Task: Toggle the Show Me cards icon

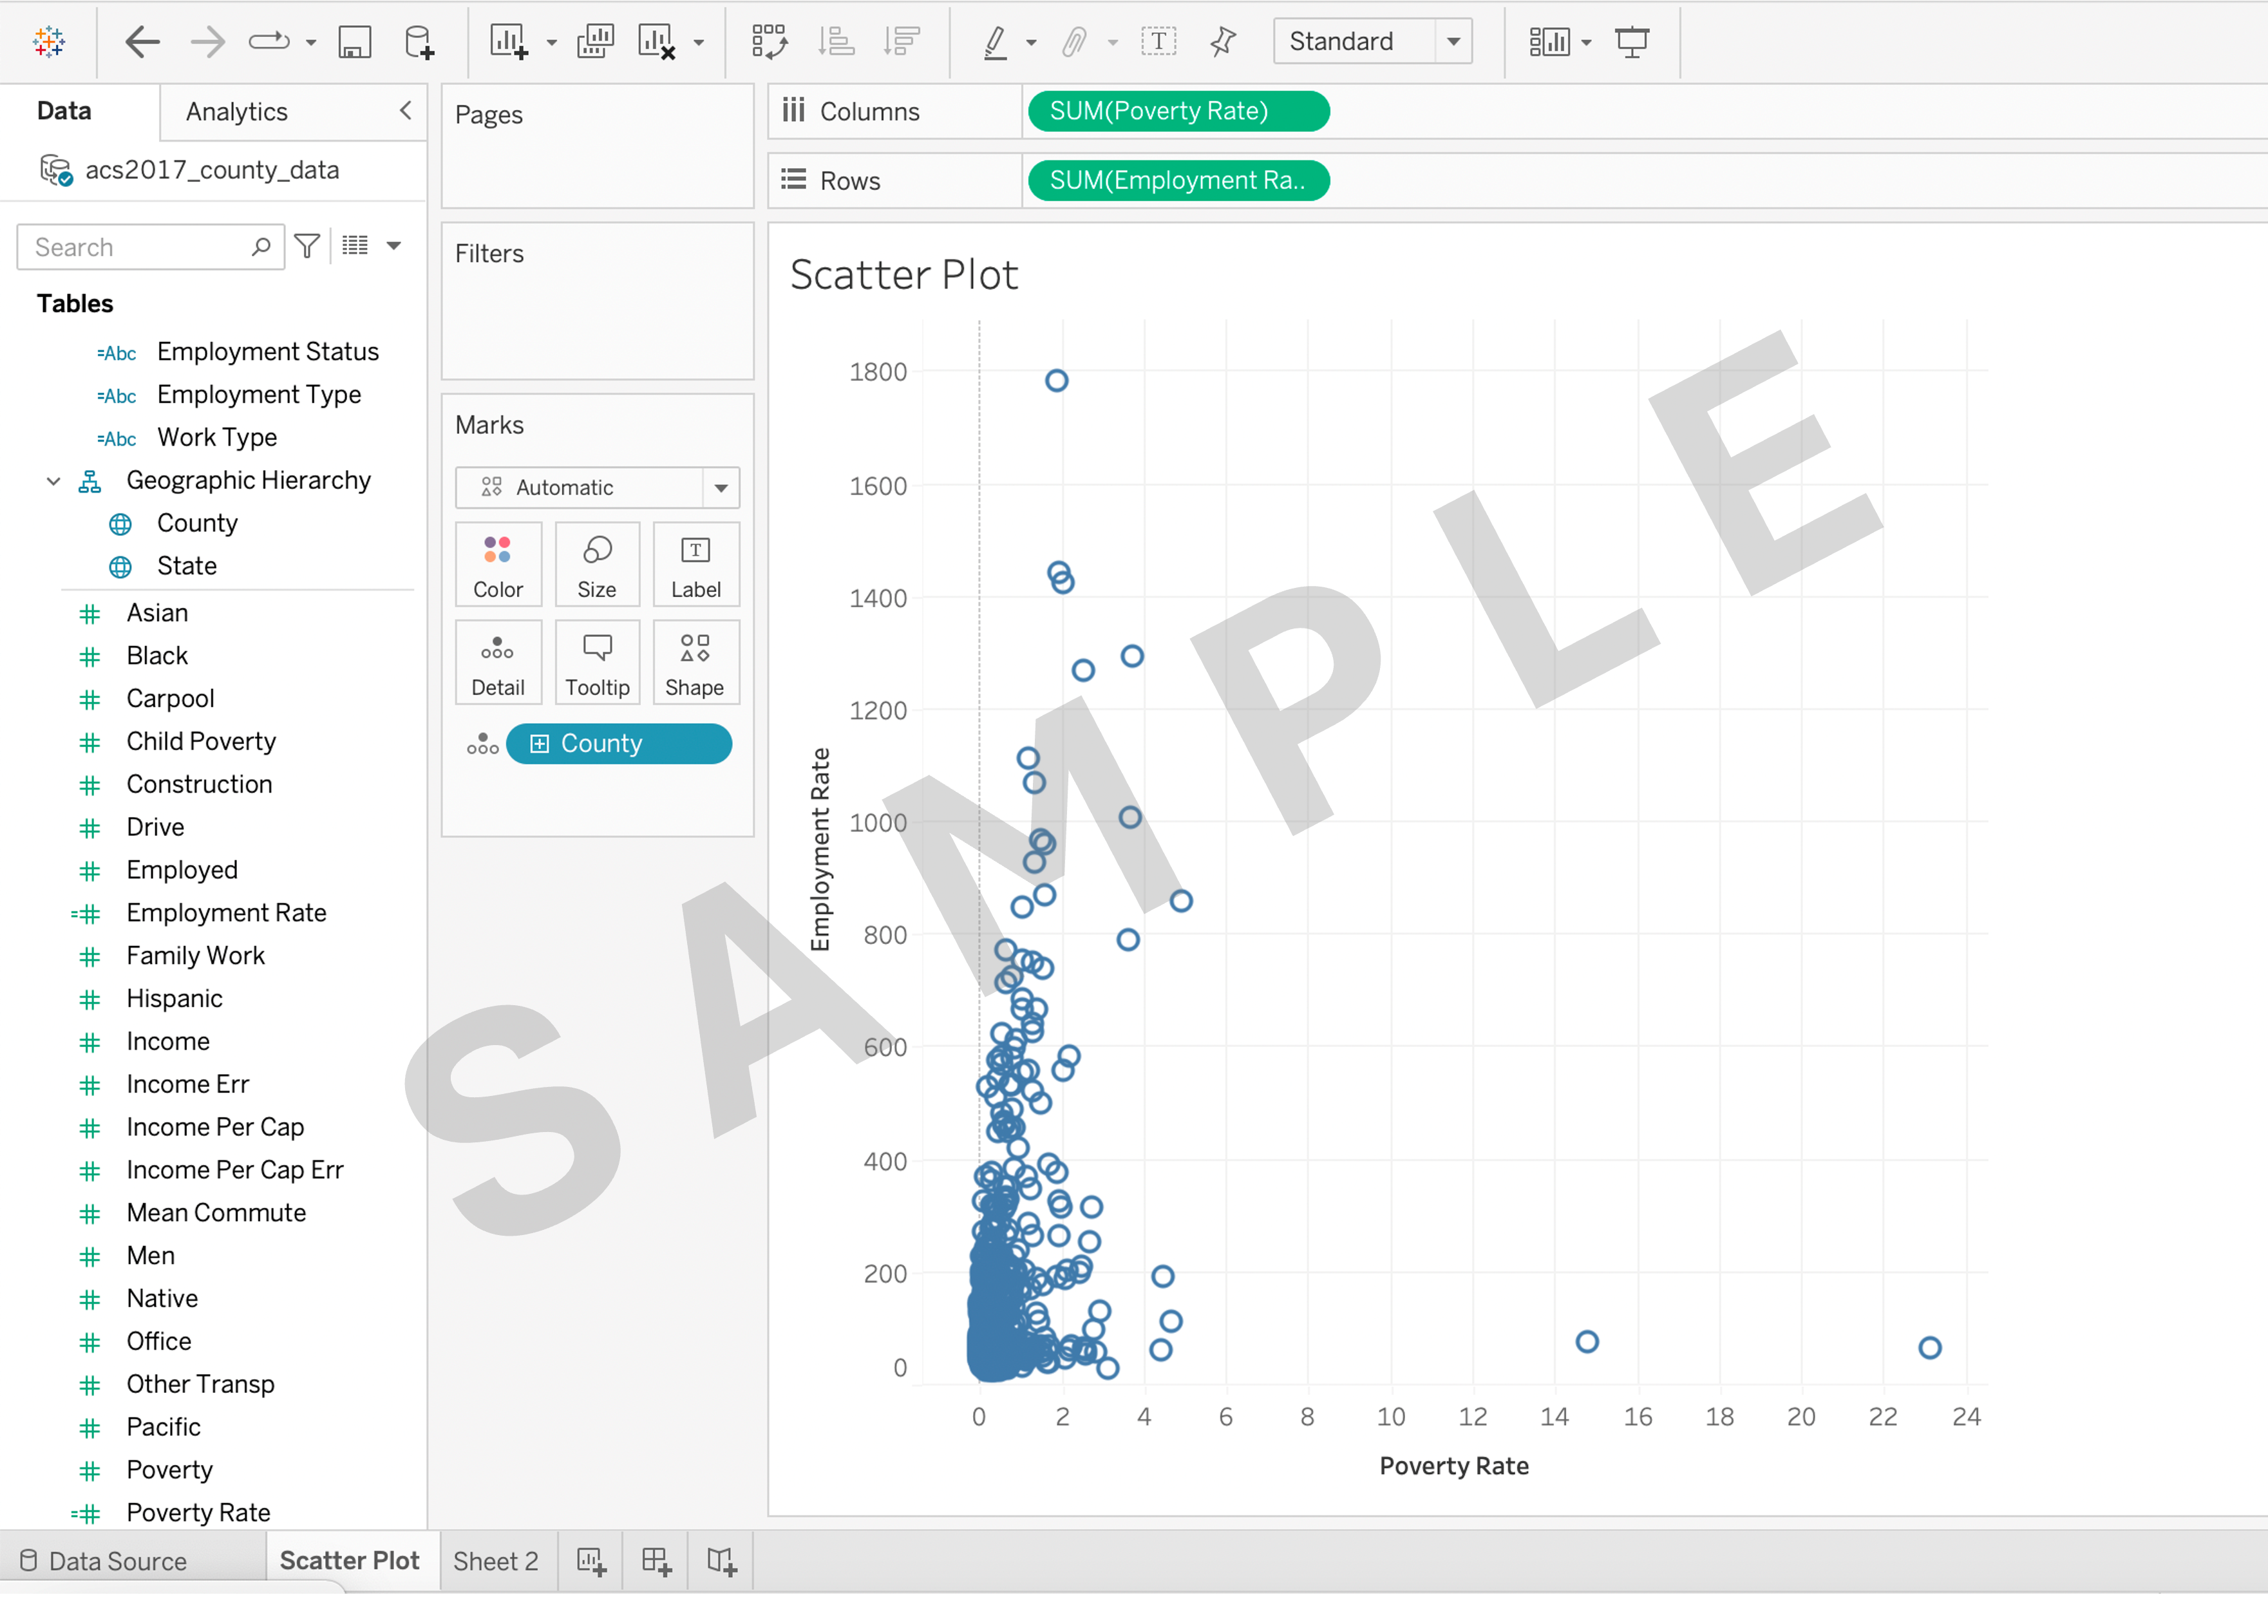Action: click(x=1549, y=42)
